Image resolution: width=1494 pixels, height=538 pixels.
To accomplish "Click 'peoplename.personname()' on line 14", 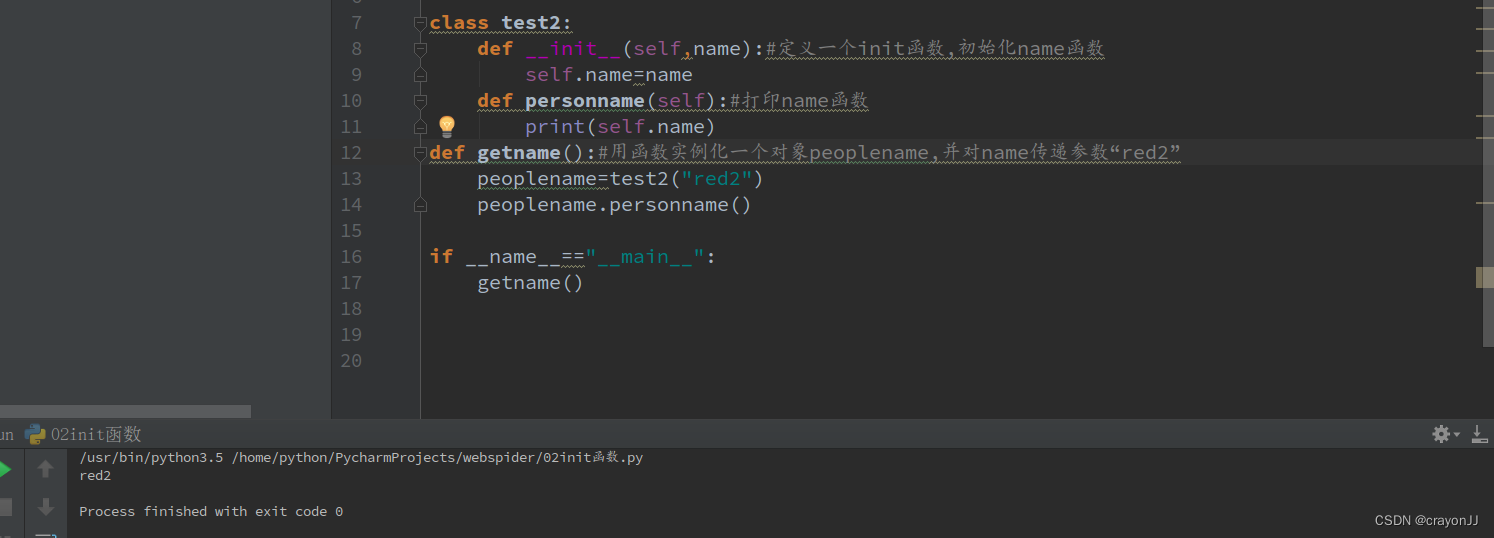I will [x=614, y=205].
